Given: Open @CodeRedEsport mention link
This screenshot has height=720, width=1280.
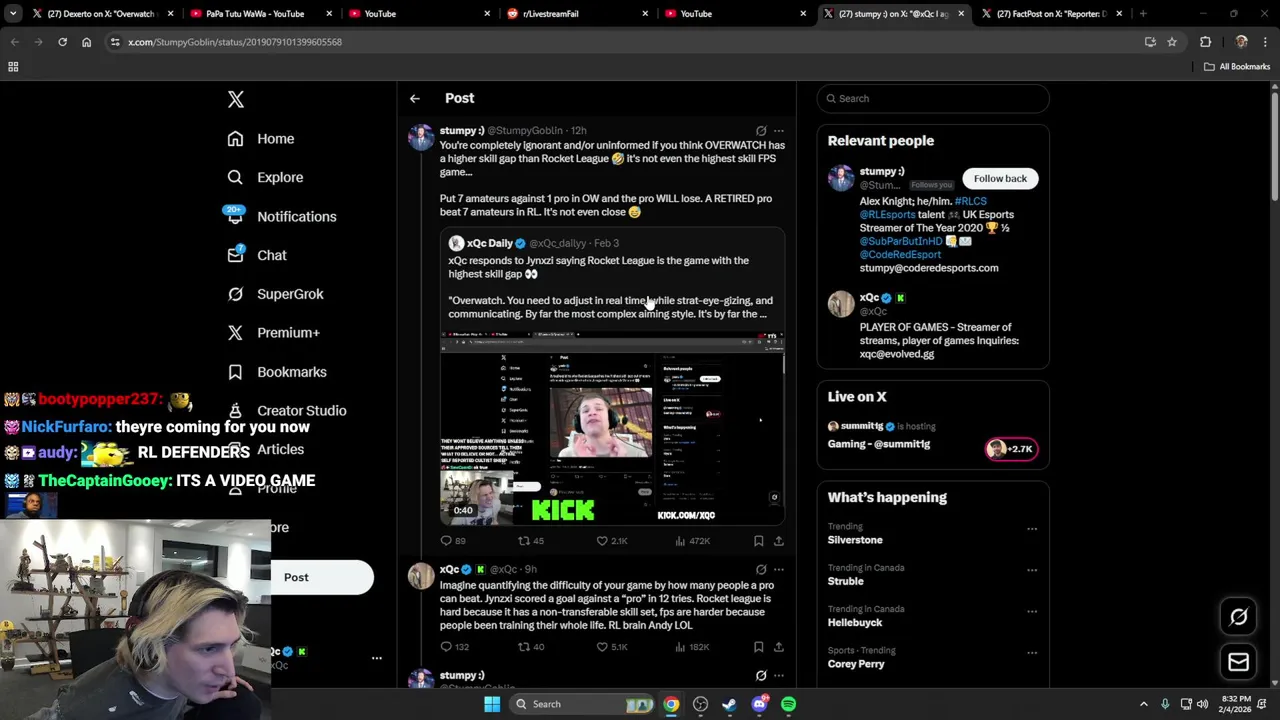Looking at the screenshot, I should tap(900, 254).
